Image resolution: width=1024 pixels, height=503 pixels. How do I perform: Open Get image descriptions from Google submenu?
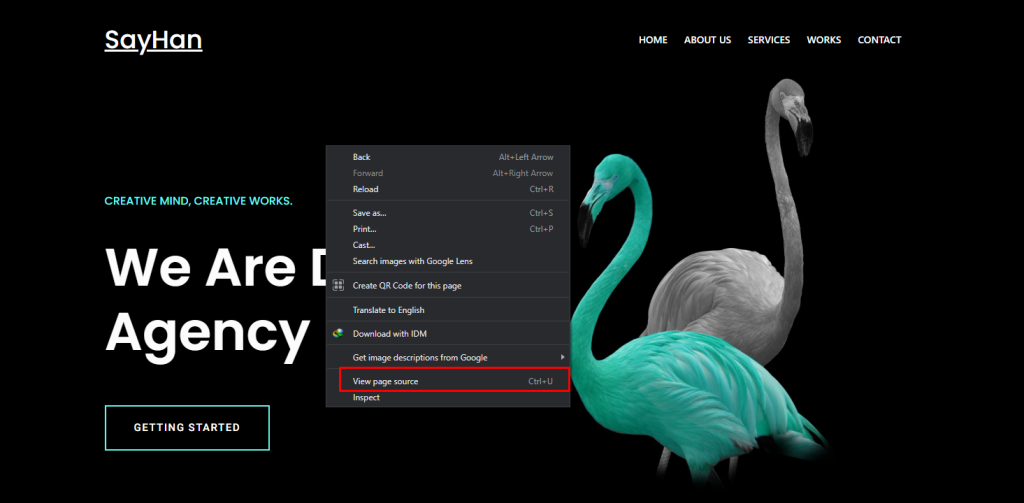coord(448,357)
